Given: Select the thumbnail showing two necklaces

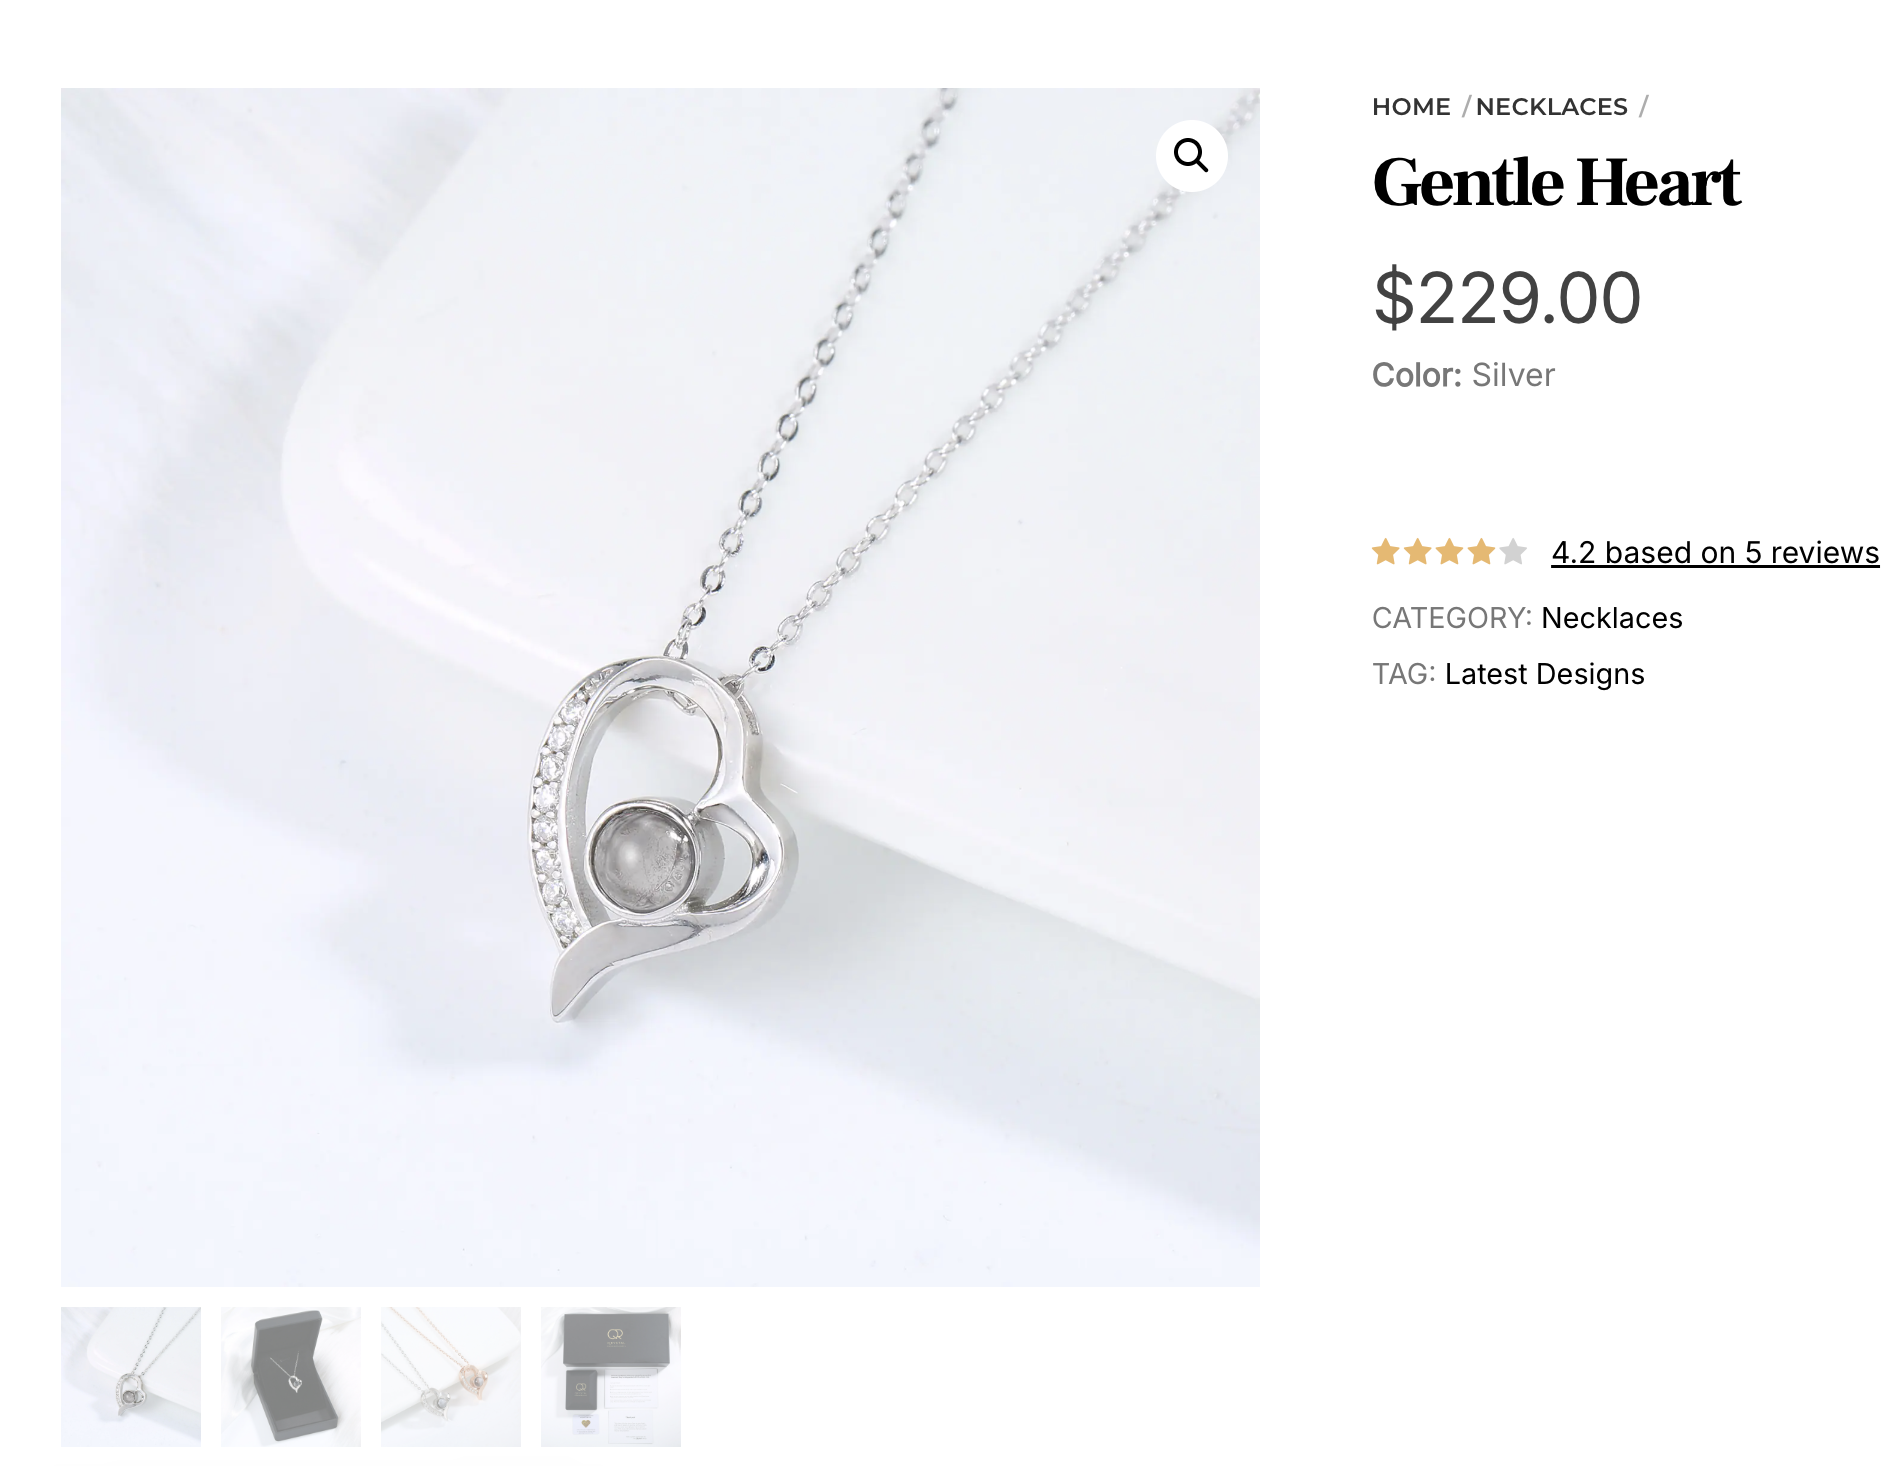Looking at the screenshot, I should 451,1377.
